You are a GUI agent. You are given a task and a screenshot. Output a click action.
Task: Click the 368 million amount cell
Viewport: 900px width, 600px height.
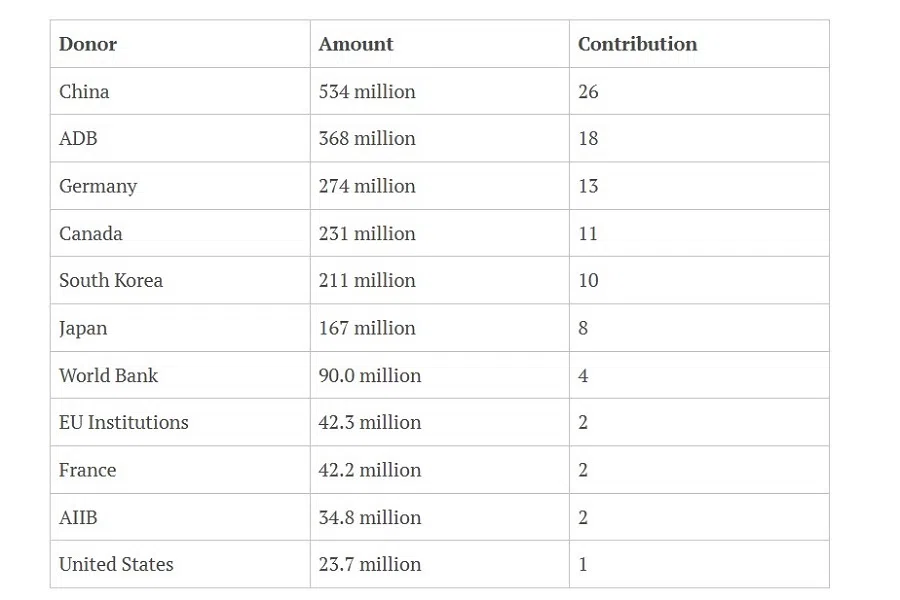tap(367, 139)
